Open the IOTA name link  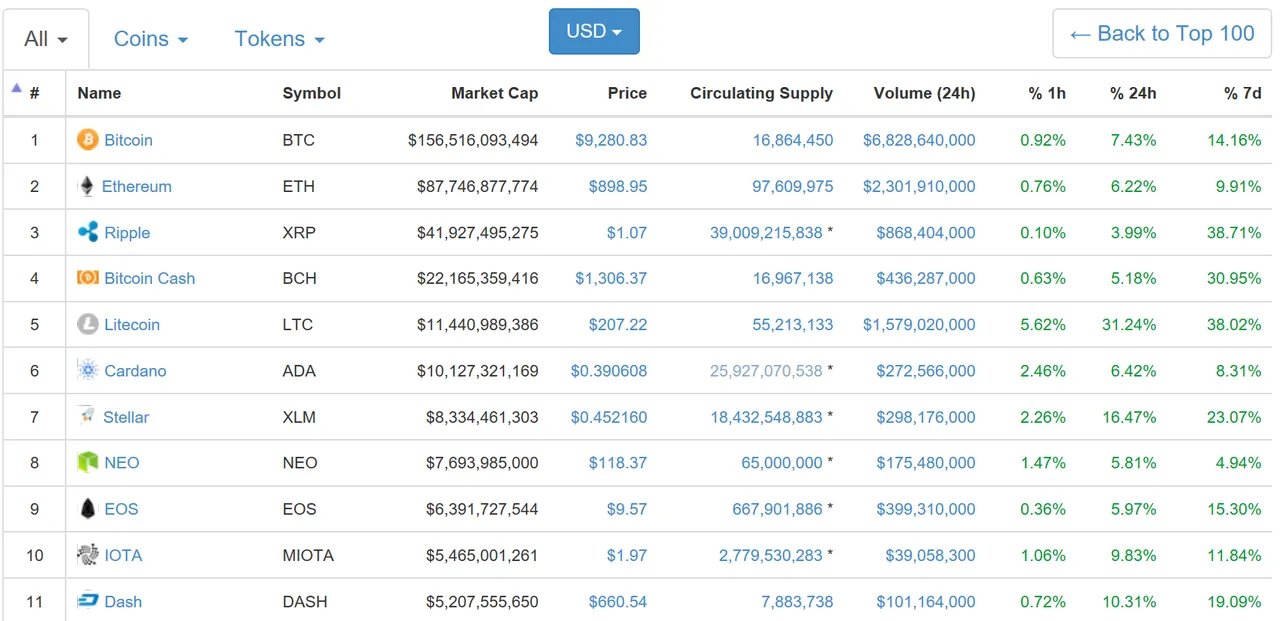[123, 555]
